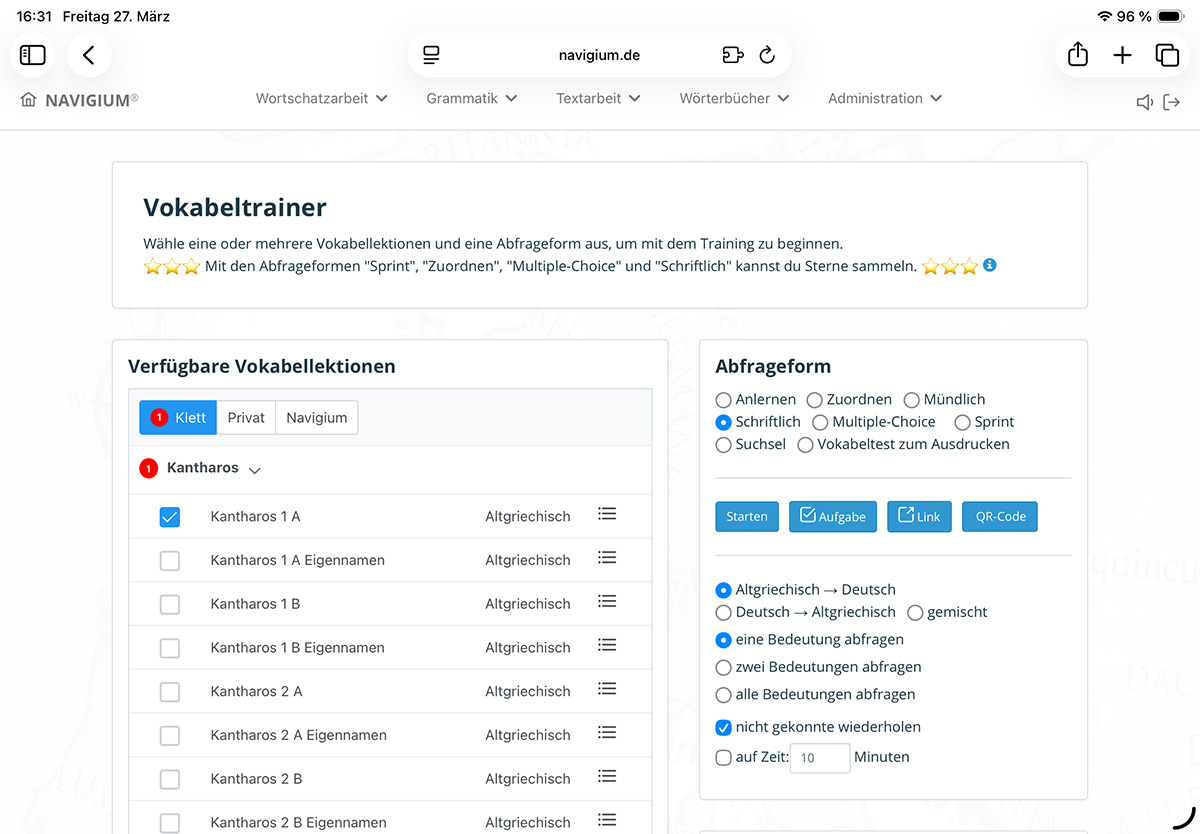Tap the Safari share icon
The width and height of the screenshot is (1200, 834).
tap(1077, 55)
